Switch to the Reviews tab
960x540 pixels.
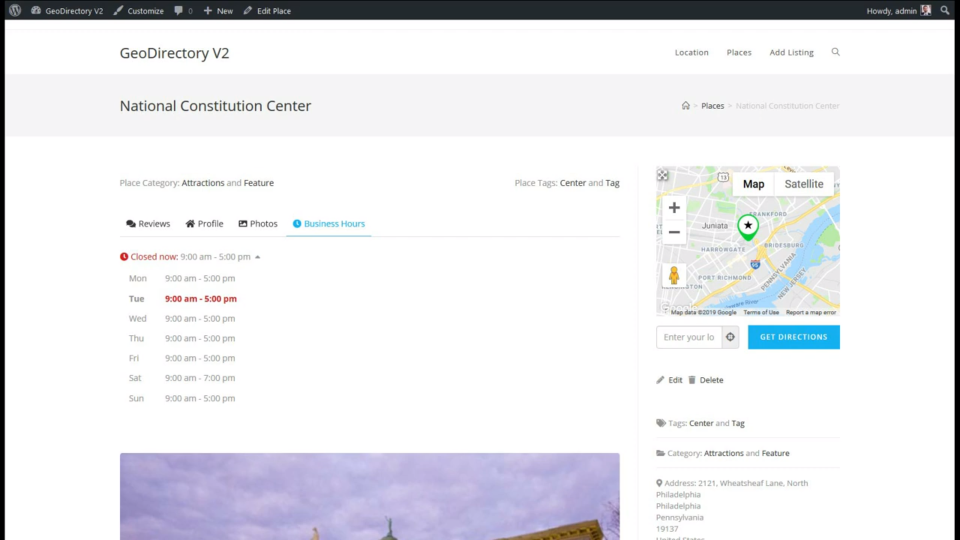coord(148,223)
